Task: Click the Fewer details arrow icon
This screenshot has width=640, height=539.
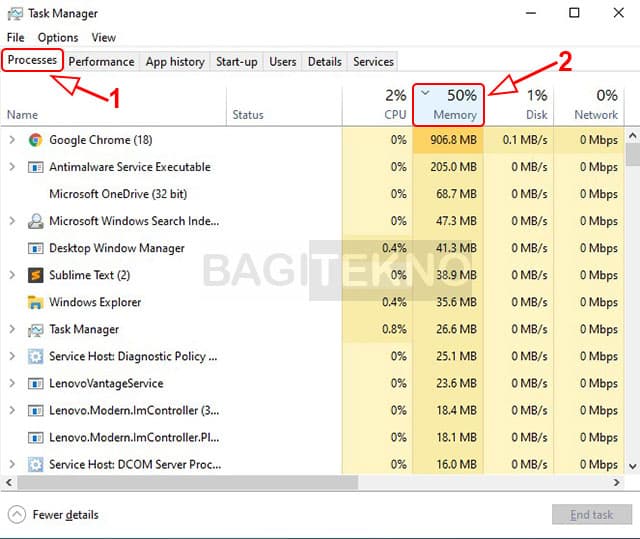Action: 17,515
